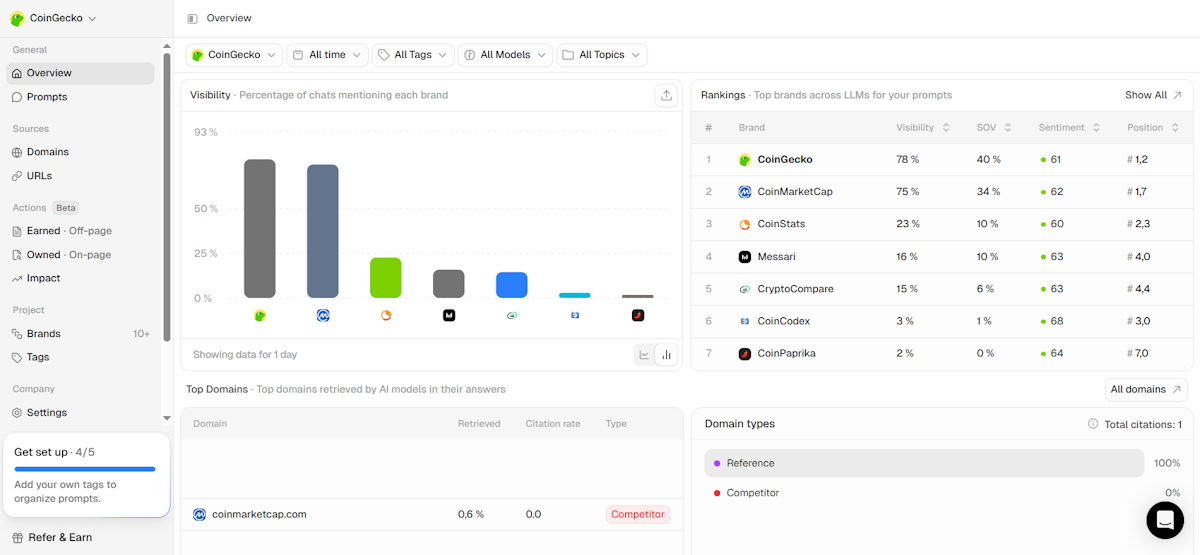The height and width of the screenshot is (555, 1200).
Task: Click the sidebar scroll down arrow
Action: coord(167,418)
